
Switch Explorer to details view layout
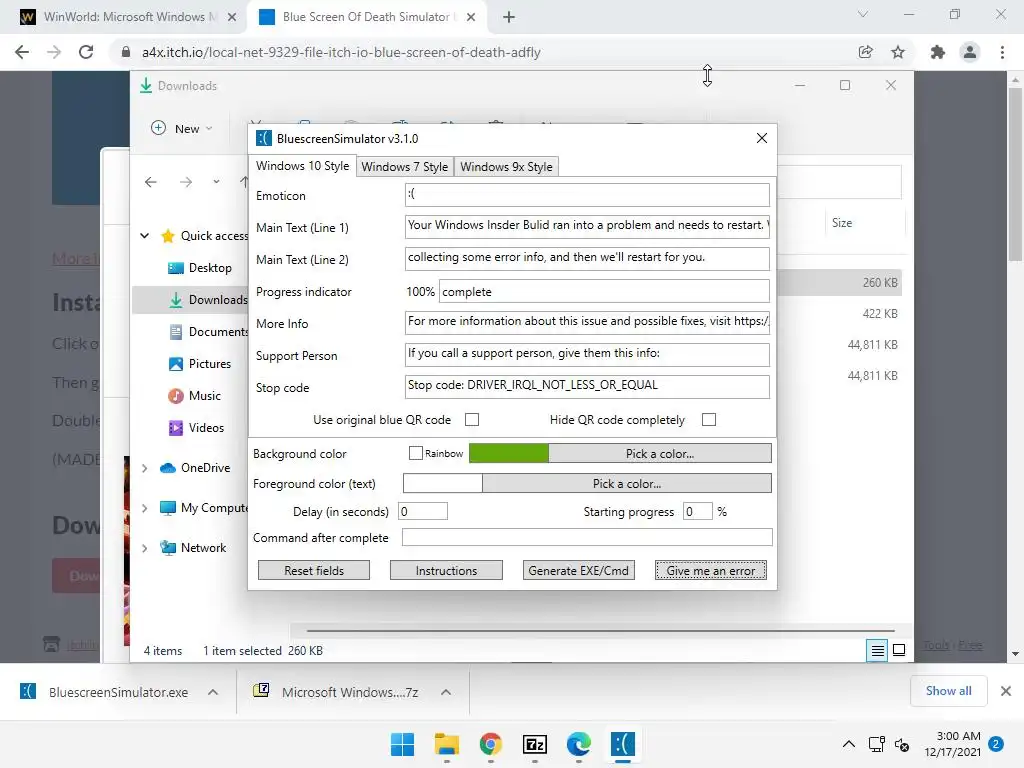(x=877, y=650)
